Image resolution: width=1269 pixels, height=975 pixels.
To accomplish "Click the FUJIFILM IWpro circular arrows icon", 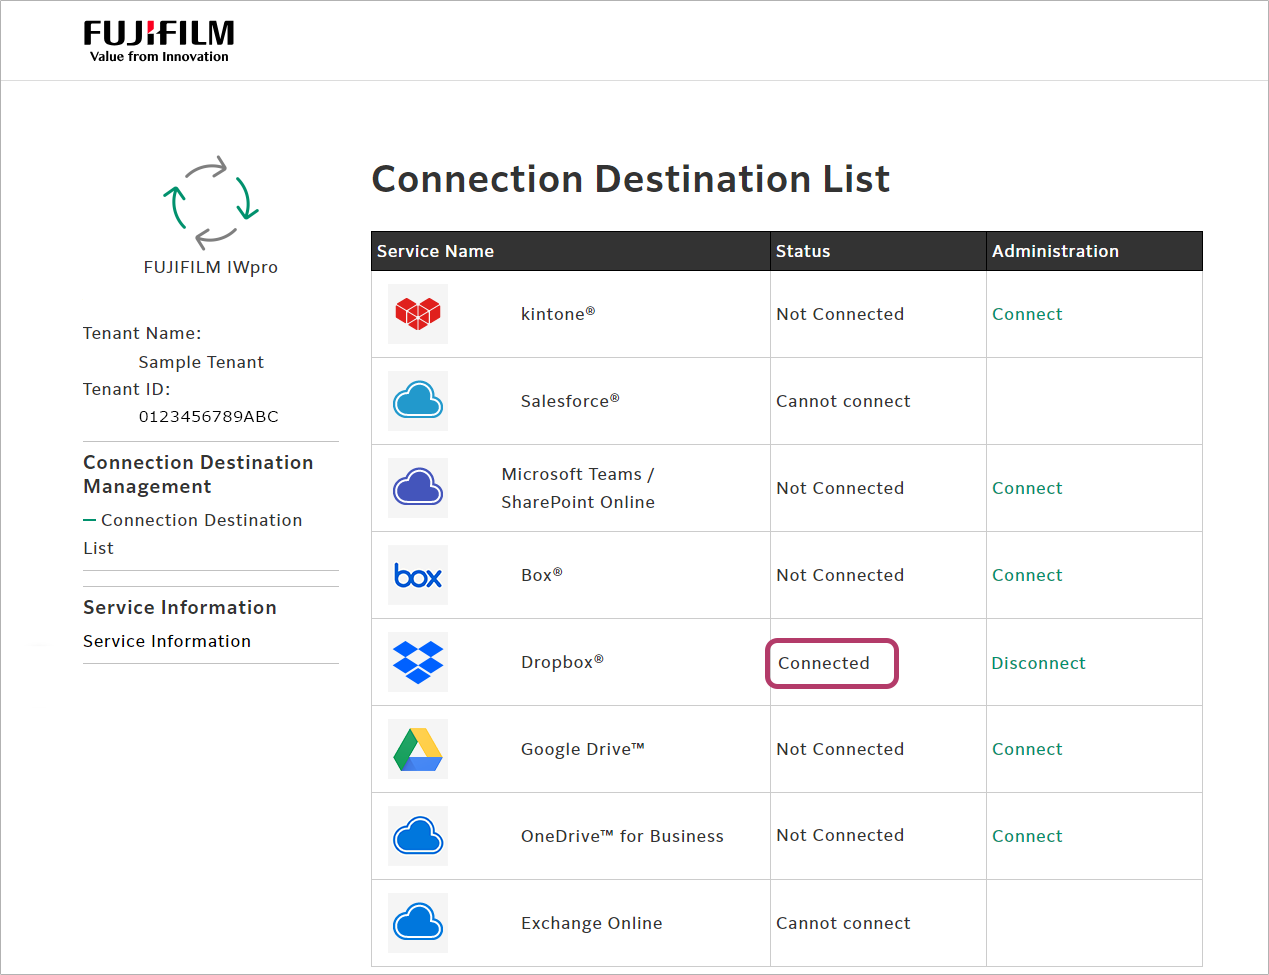I will 211,202.
